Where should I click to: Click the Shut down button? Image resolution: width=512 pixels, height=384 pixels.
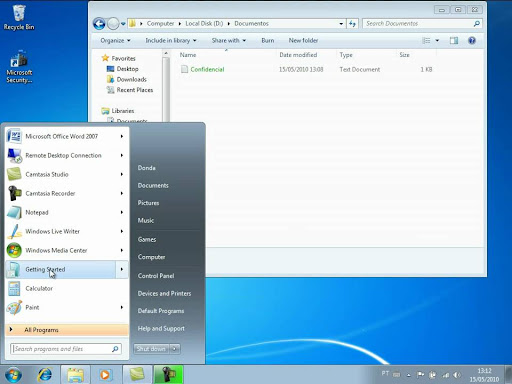(151, 349)
